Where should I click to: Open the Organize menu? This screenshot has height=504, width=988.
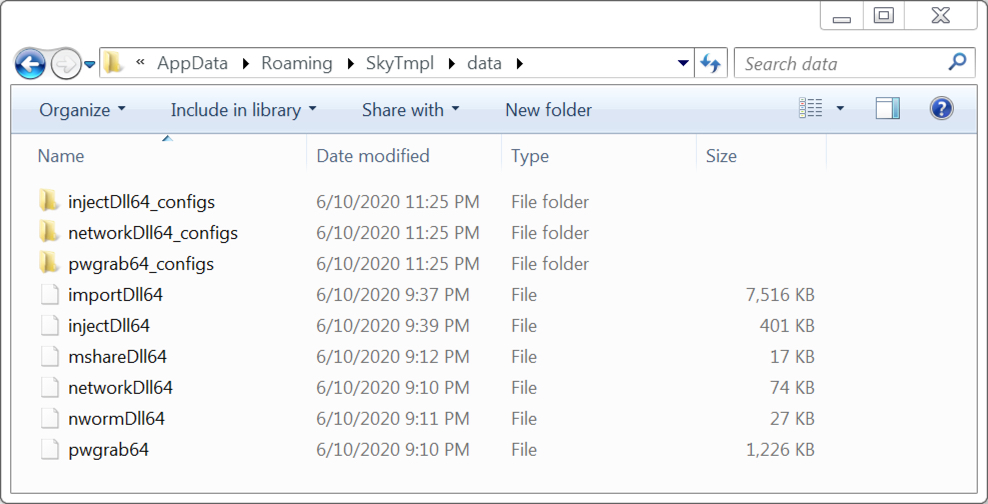coord(82,110)
